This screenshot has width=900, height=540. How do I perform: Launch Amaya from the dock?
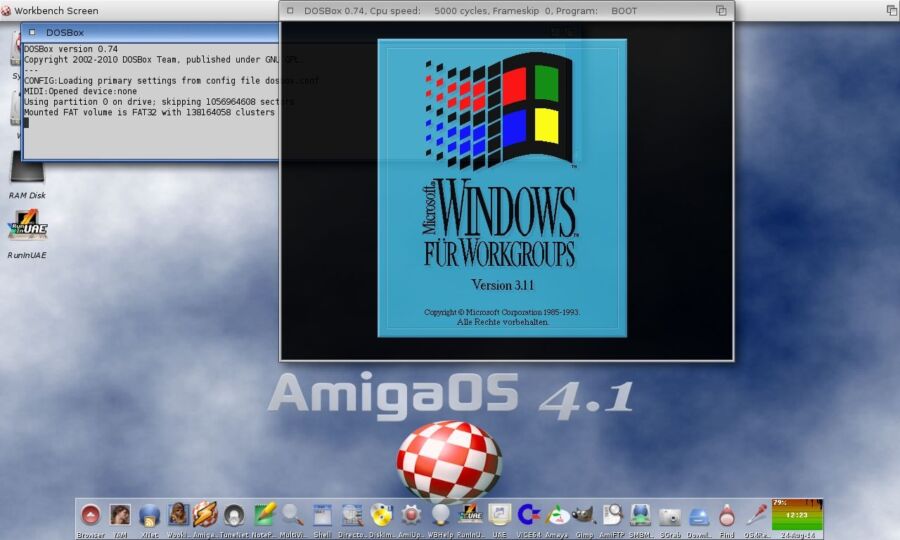[x=557, y=515]
